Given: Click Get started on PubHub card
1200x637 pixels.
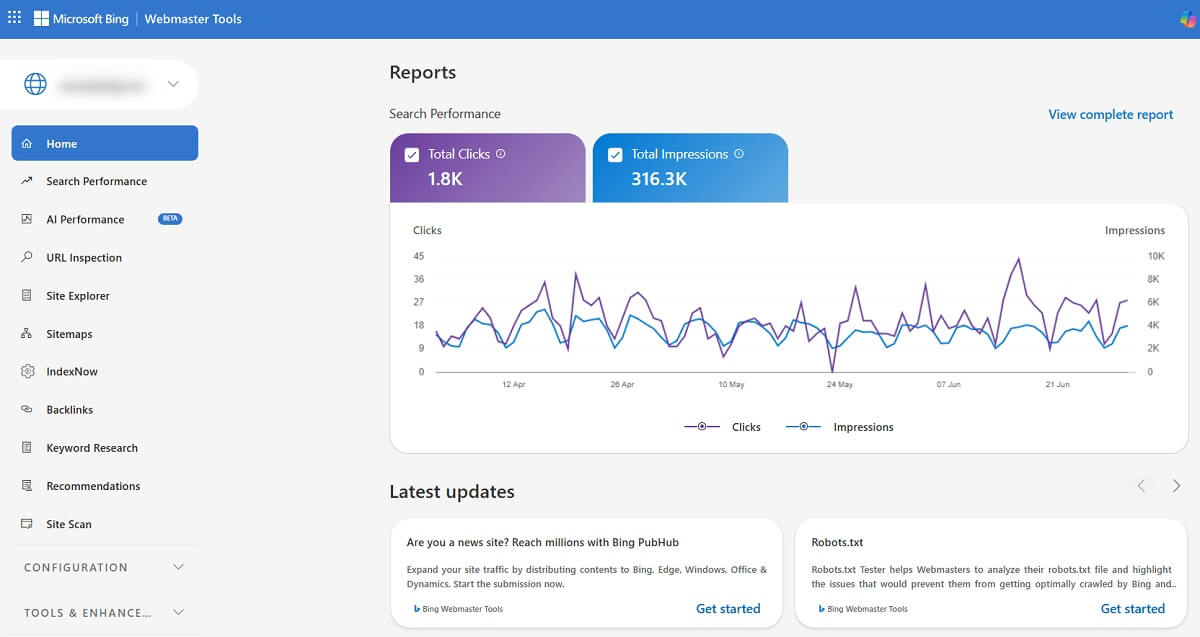Looking at the screenshot, I should click(728, 609).
